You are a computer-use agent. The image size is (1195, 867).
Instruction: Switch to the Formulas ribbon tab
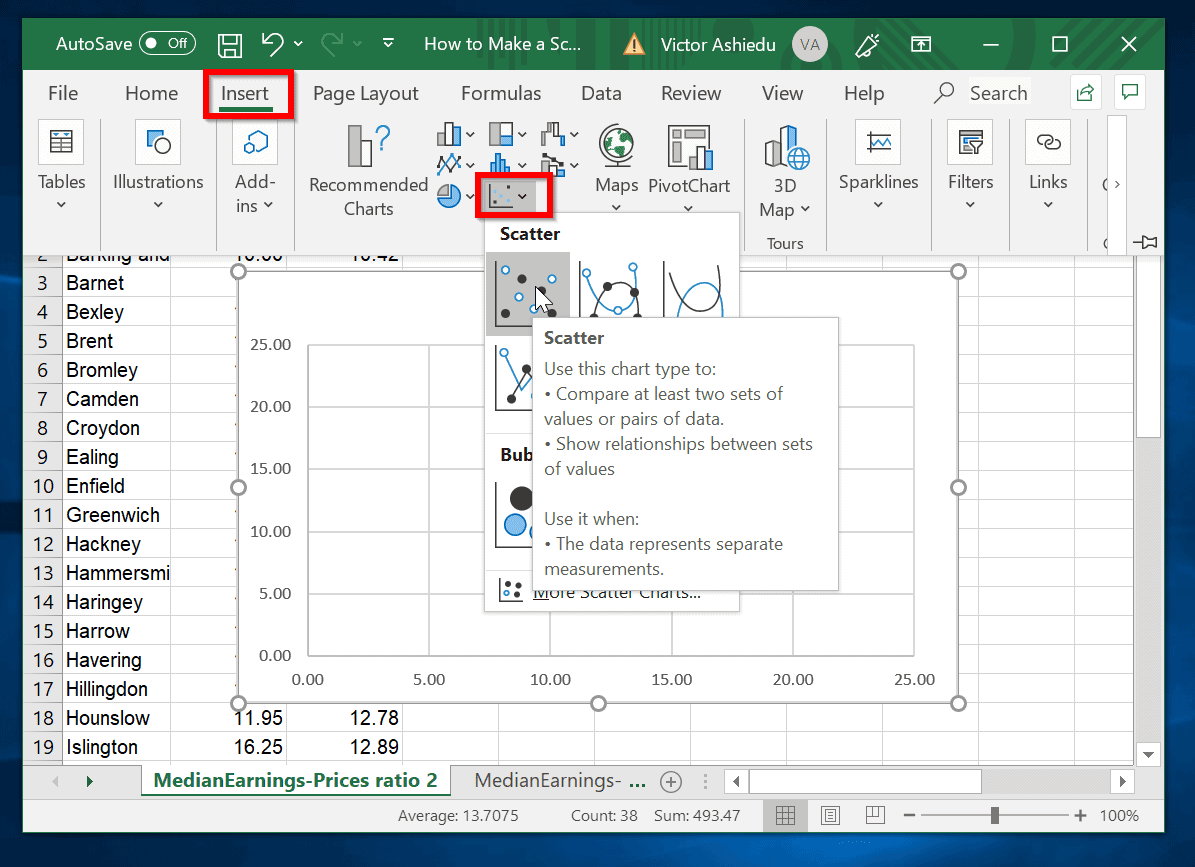click(500, 92)
